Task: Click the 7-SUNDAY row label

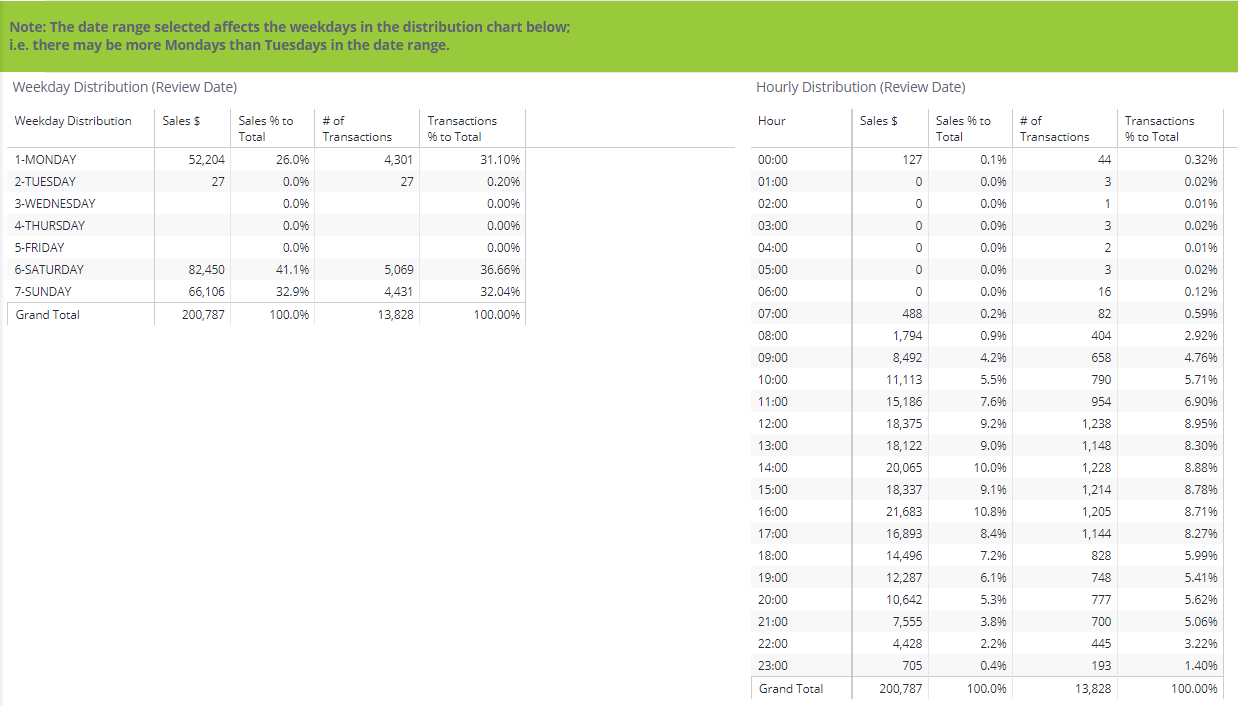Action: click(43, 292)
